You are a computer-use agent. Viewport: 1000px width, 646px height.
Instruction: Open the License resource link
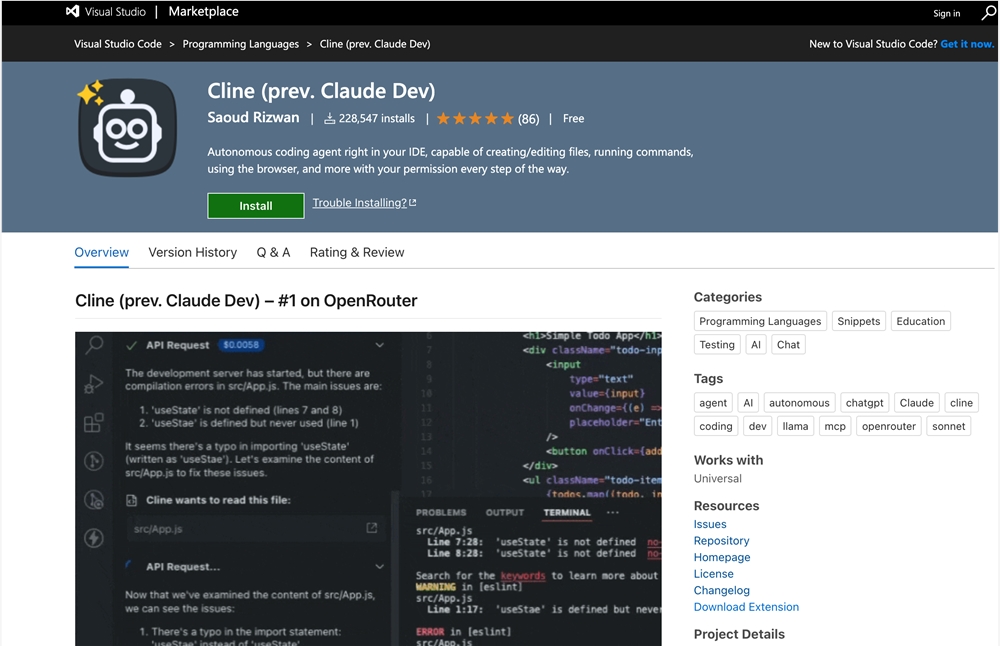coord(714,574)
